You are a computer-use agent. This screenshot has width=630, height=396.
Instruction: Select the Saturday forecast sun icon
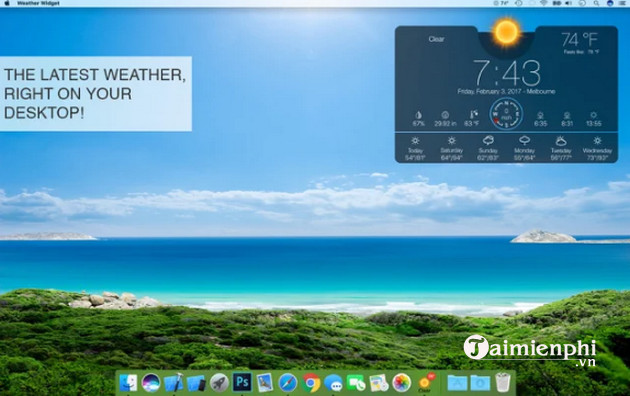coord(452,141)
